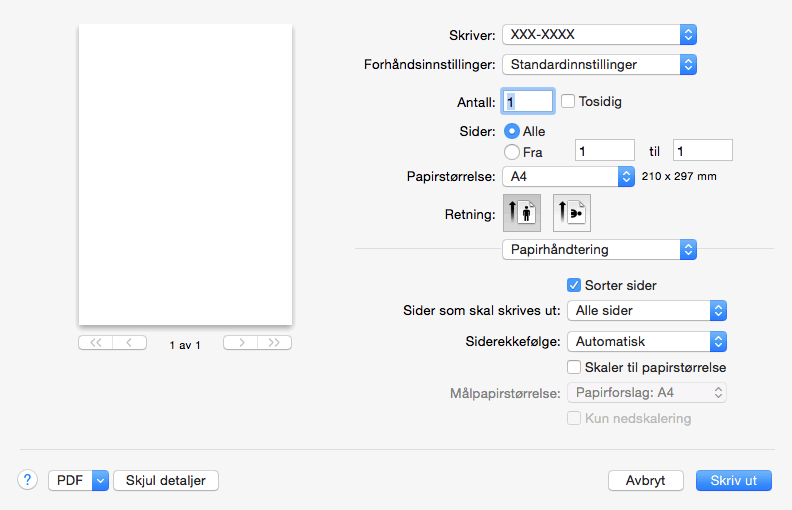Go to first preview page
This screenshot has width=792, height=510.
95,342
